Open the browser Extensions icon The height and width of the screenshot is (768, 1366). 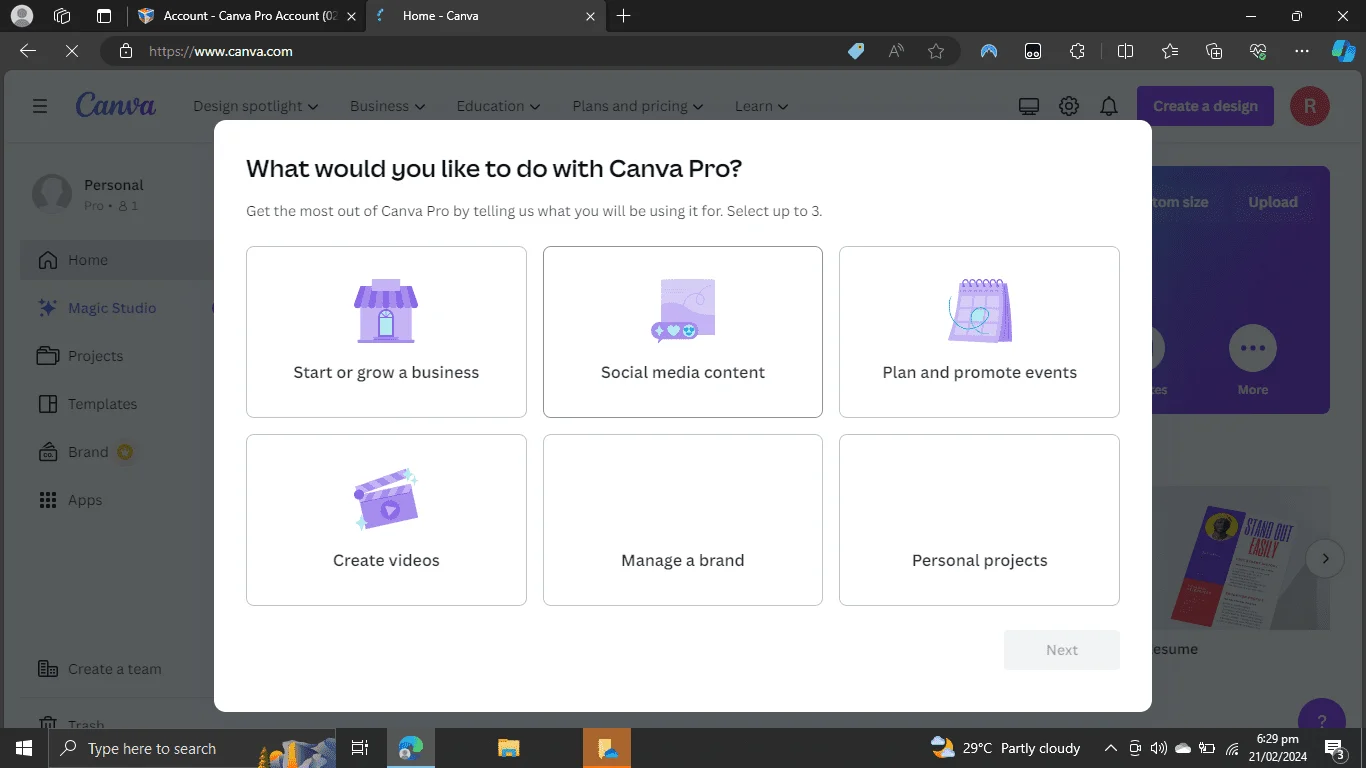1077,51
